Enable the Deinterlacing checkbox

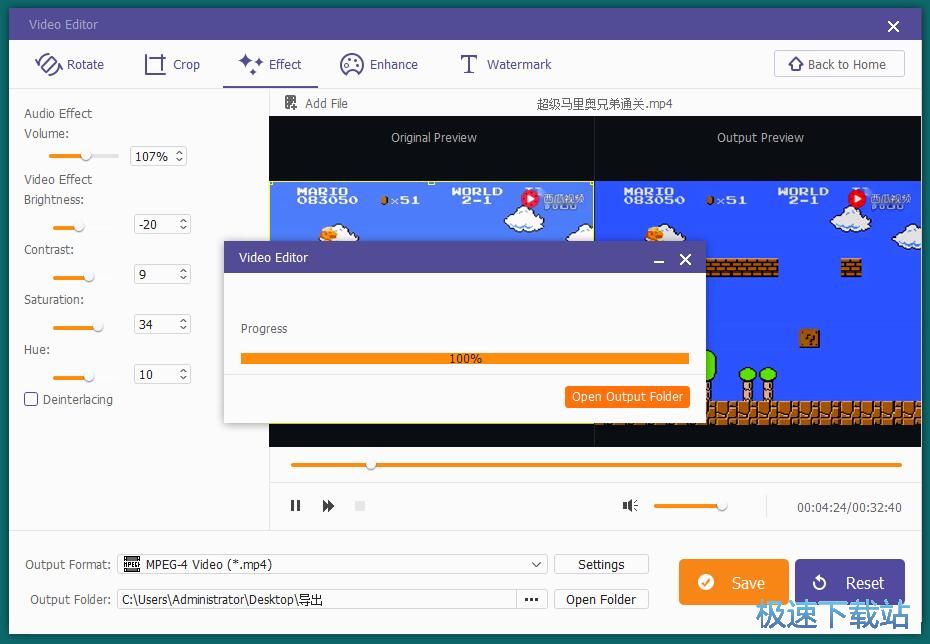[31, 399]
